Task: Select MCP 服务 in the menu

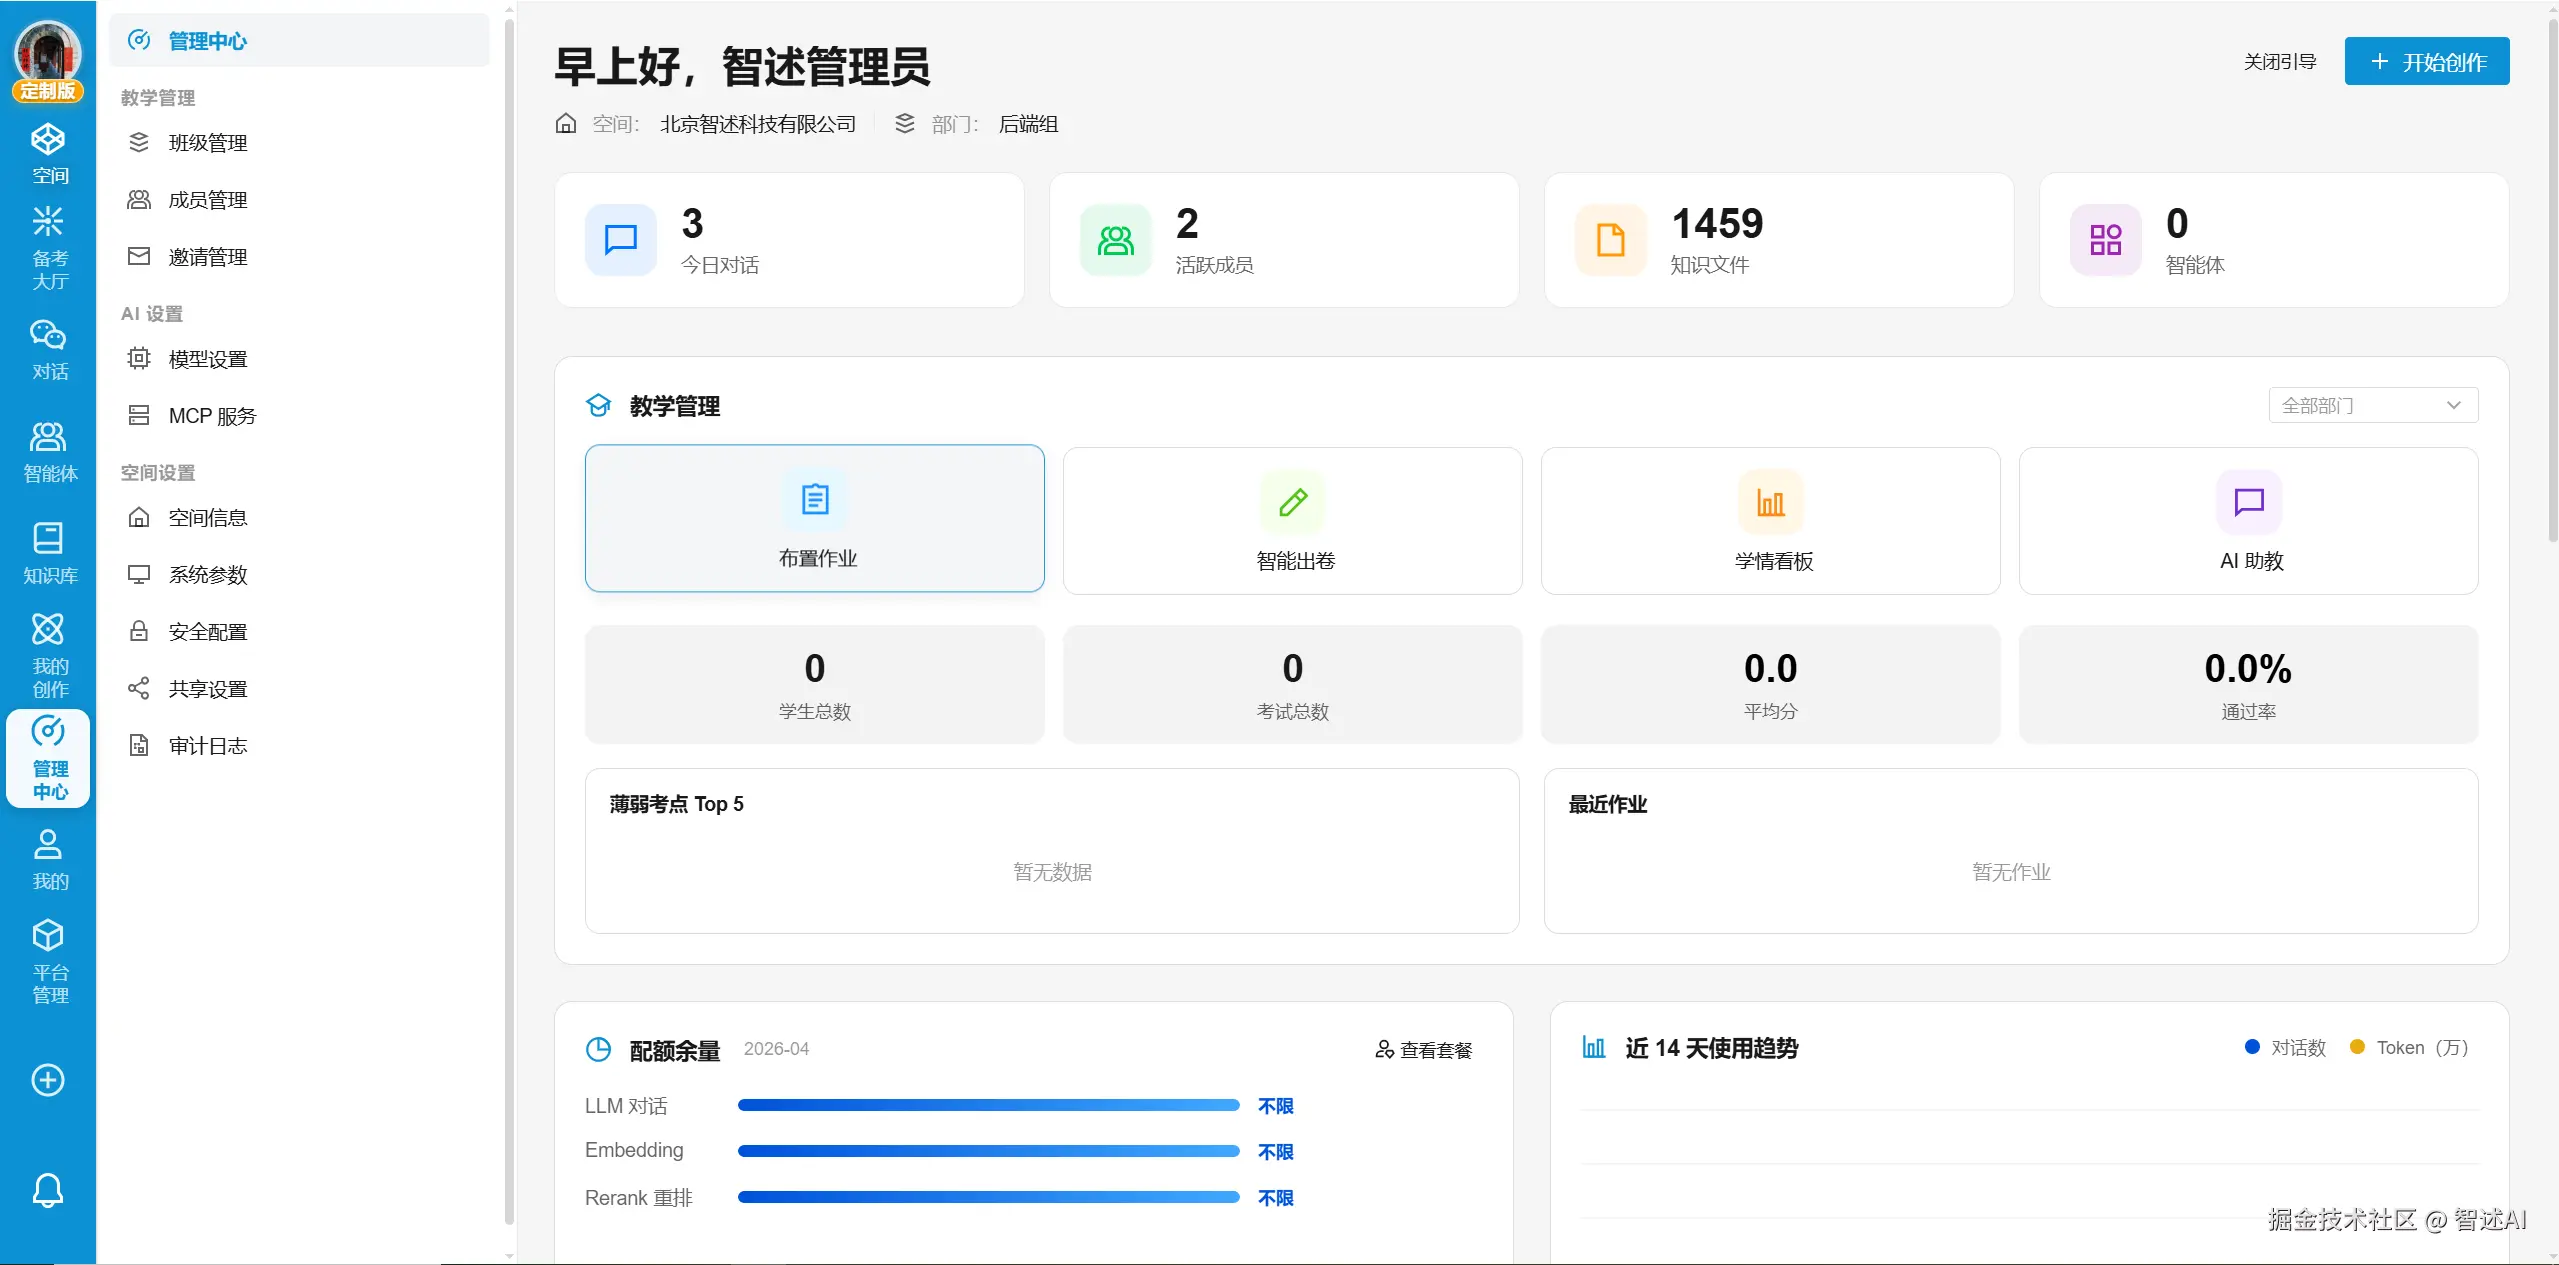Action: point(212,416)
